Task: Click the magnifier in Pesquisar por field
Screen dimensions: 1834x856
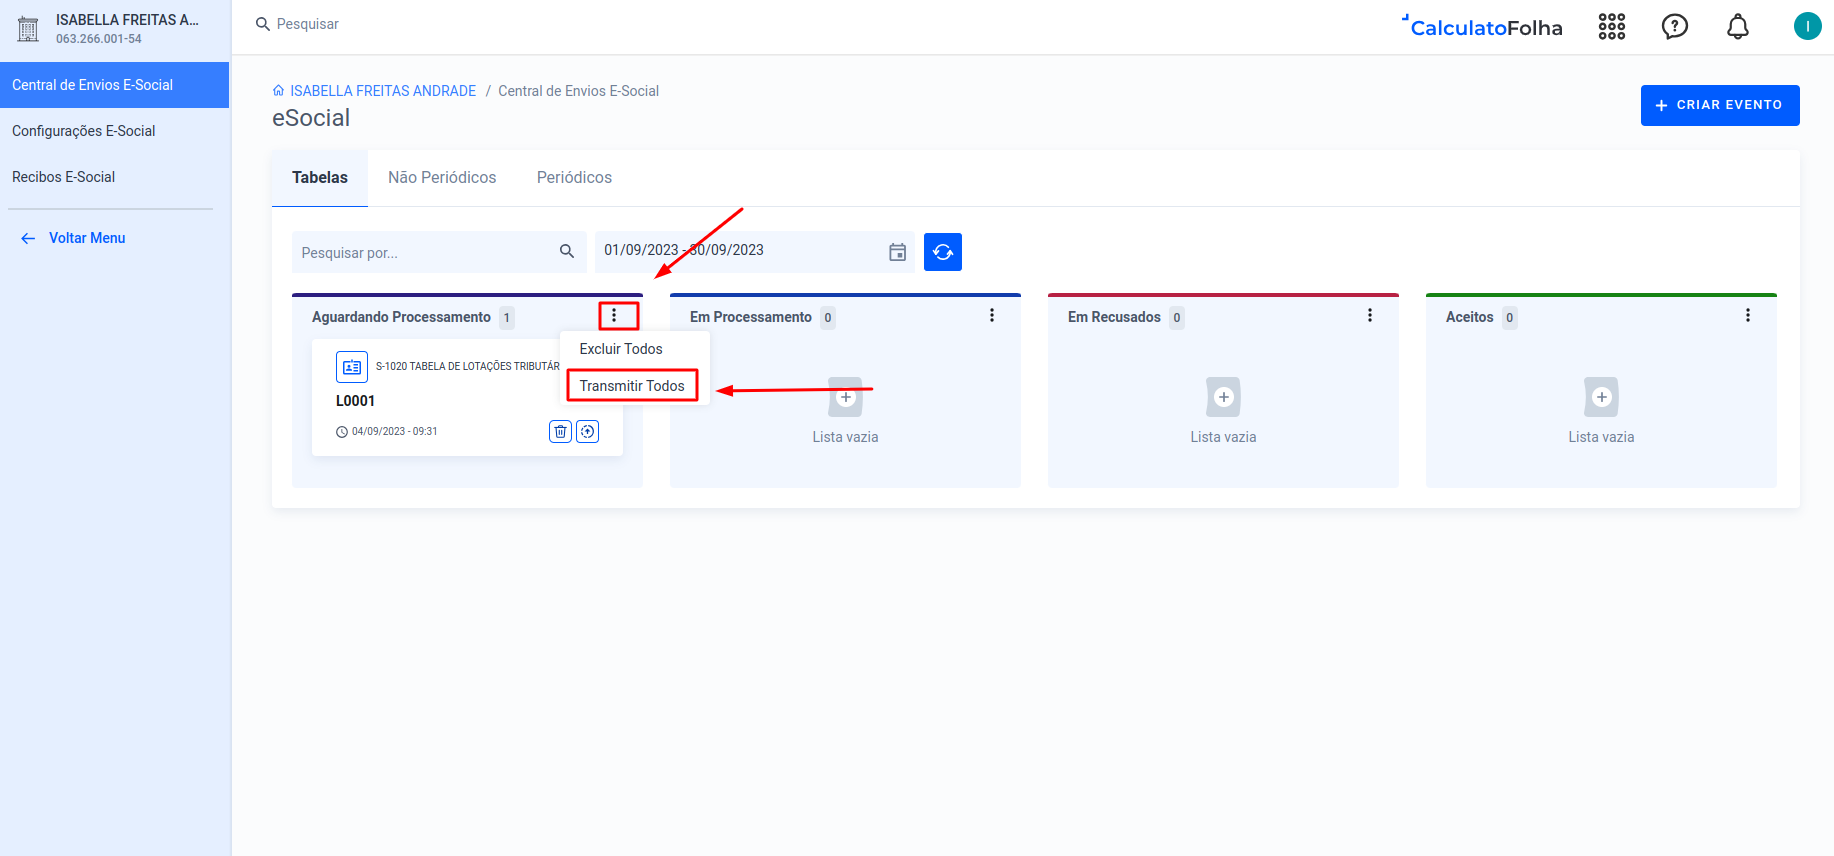Action: coord(567,252)
